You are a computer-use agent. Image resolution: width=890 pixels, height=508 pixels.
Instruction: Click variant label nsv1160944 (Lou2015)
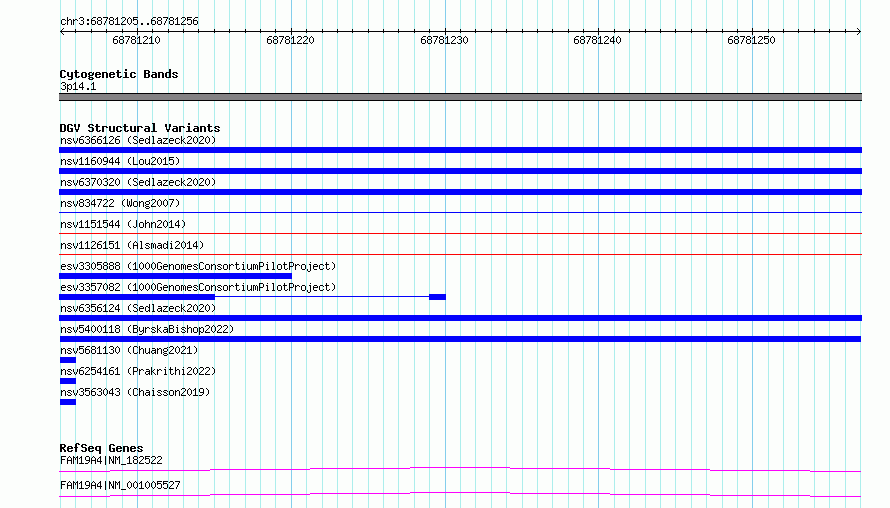pyautogui.click(x=120, y=161)
